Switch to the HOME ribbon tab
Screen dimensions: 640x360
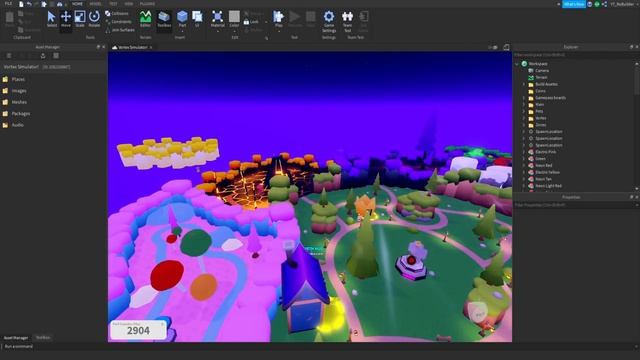tap(77, 4)
